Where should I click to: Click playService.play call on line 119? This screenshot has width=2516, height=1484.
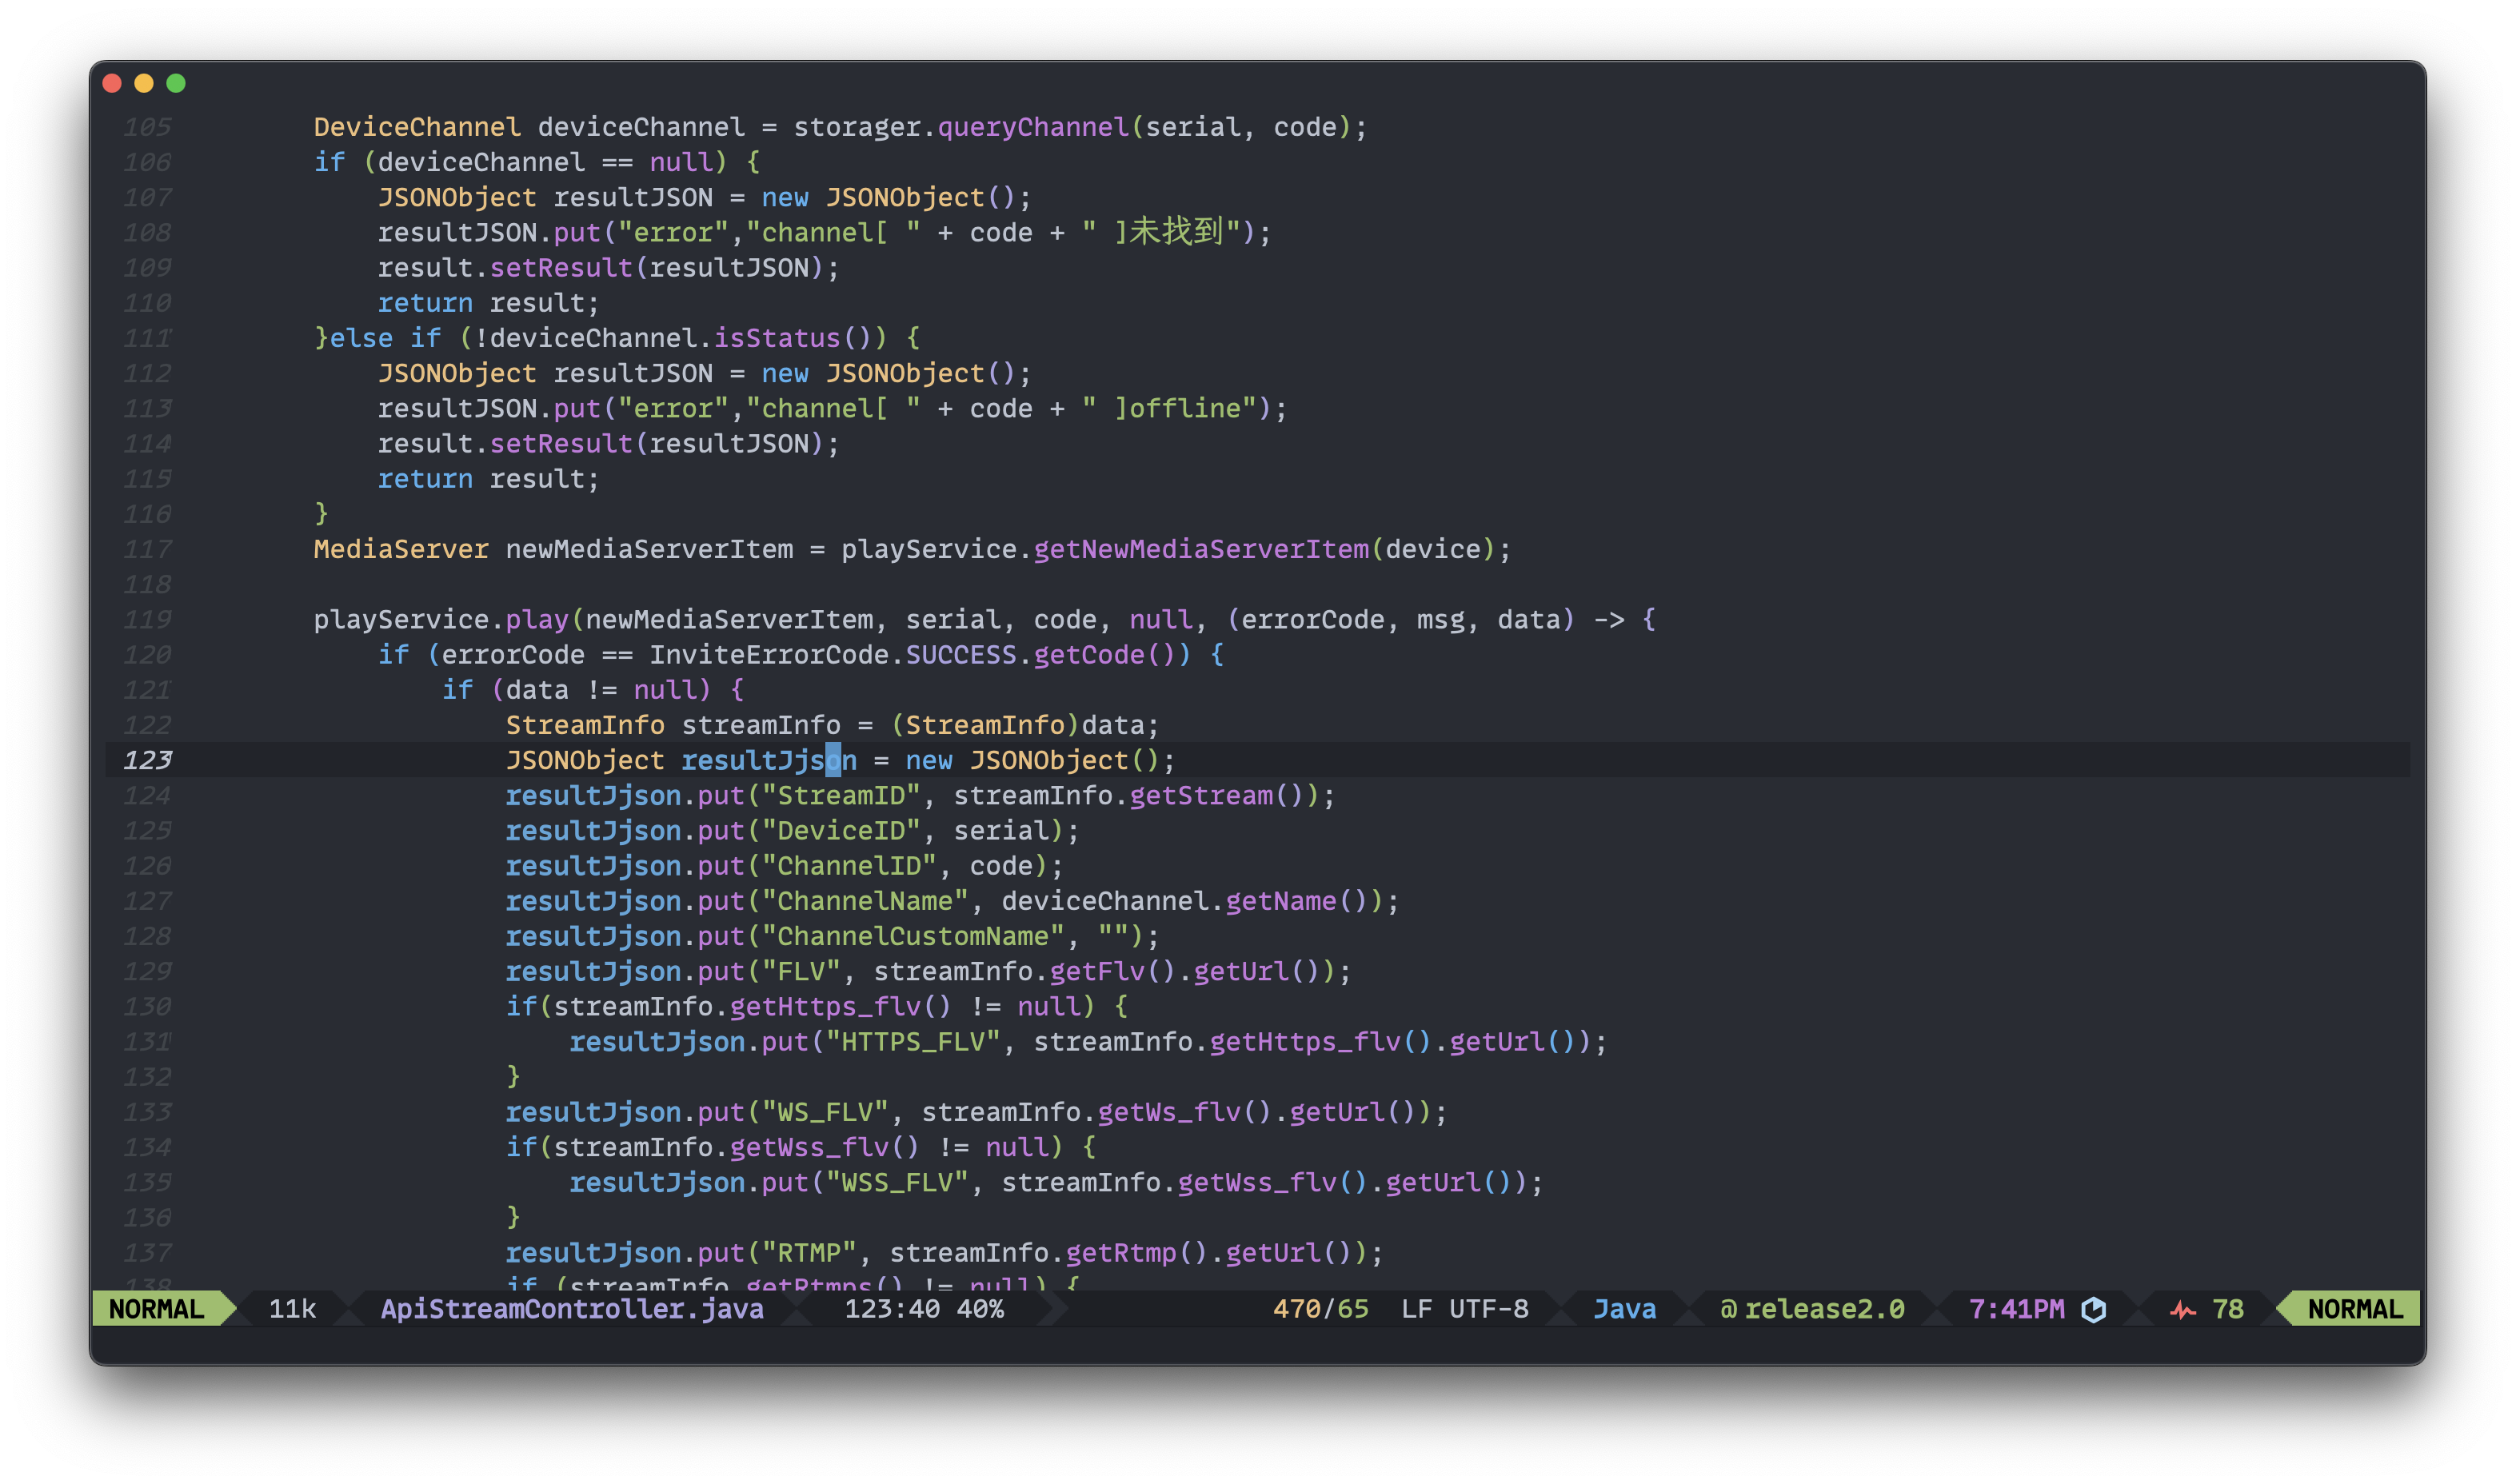(x=441, y=619)
